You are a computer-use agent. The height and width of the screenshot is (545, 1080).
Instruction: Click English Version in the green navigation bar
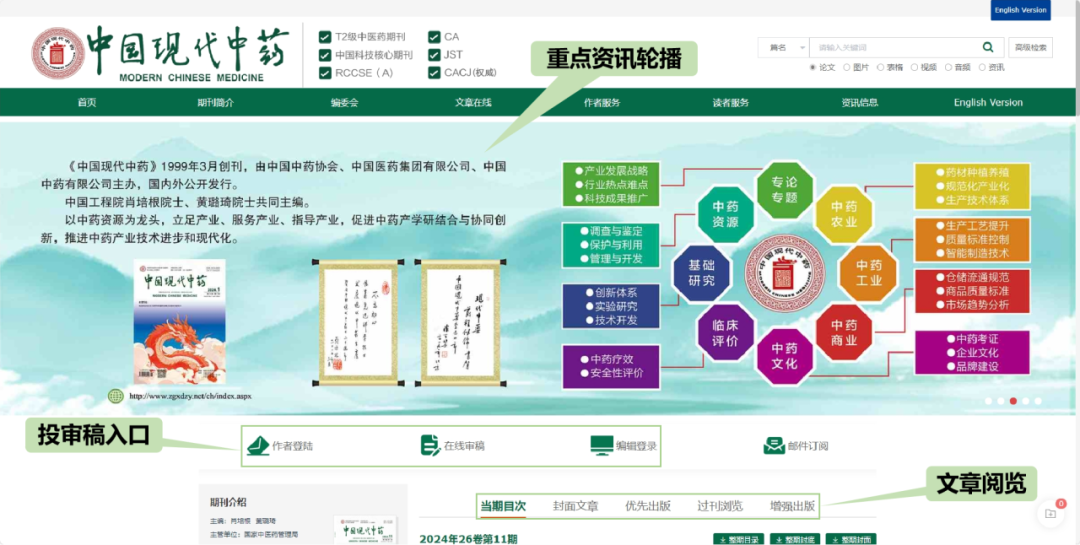pyautogui.click(x=988, y=103)
